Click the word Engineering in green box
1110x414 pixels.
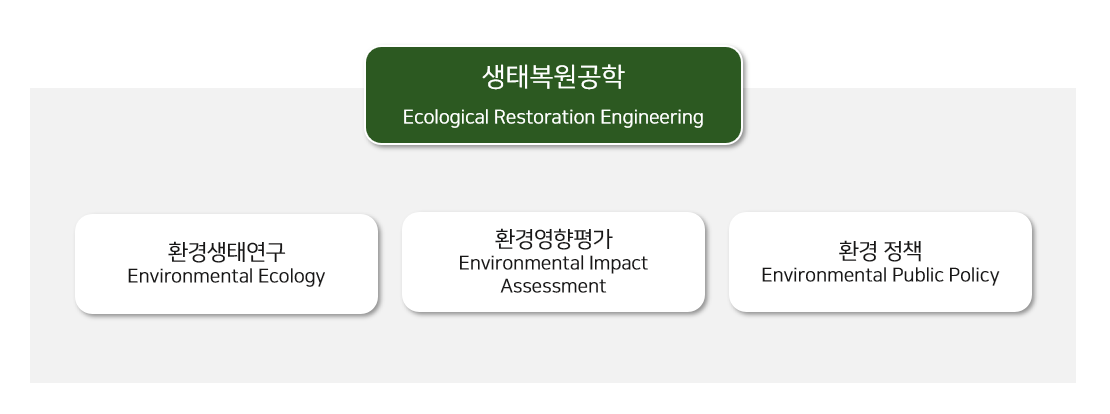652,117
